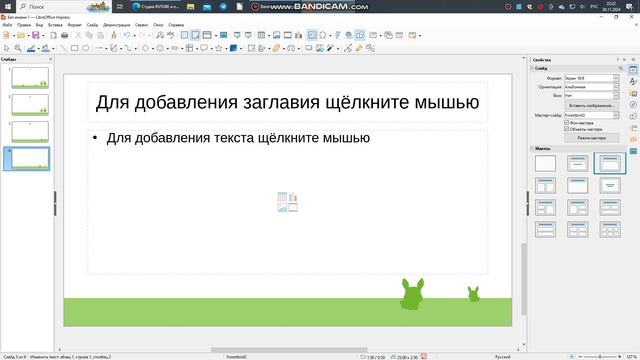Viewport: 640px width, 360px height.
Task: Open the Styles deck in sidebar
Action: tap(633, 82)
